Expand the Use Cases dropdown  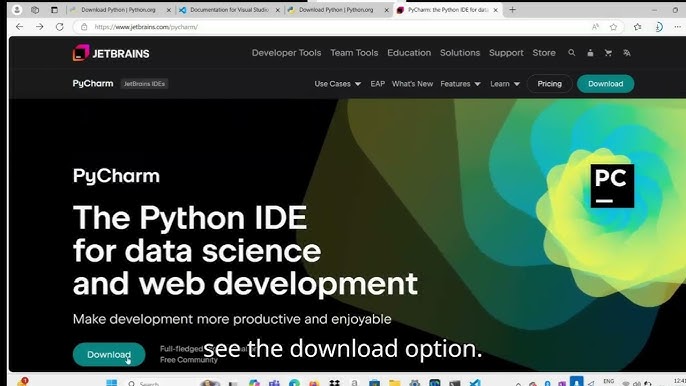(x=337, y=84)
